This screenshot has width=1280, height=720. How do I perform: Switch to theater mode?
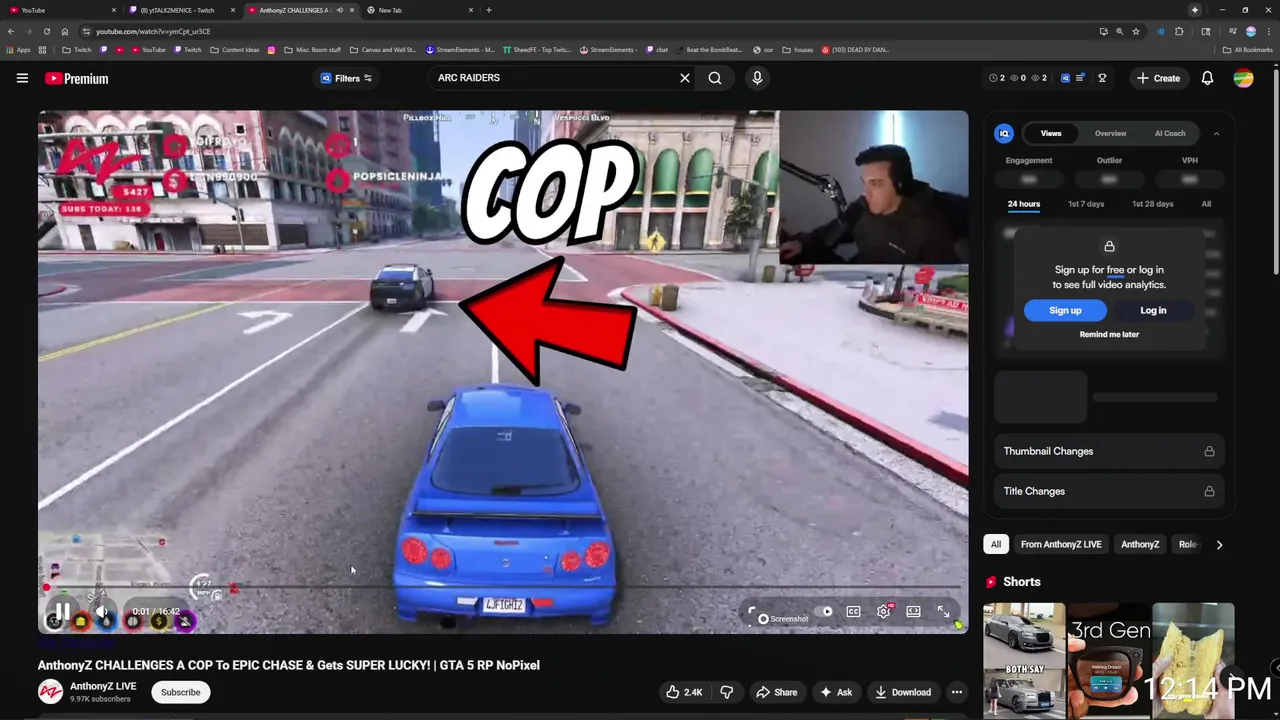click(x=913, y=611)
